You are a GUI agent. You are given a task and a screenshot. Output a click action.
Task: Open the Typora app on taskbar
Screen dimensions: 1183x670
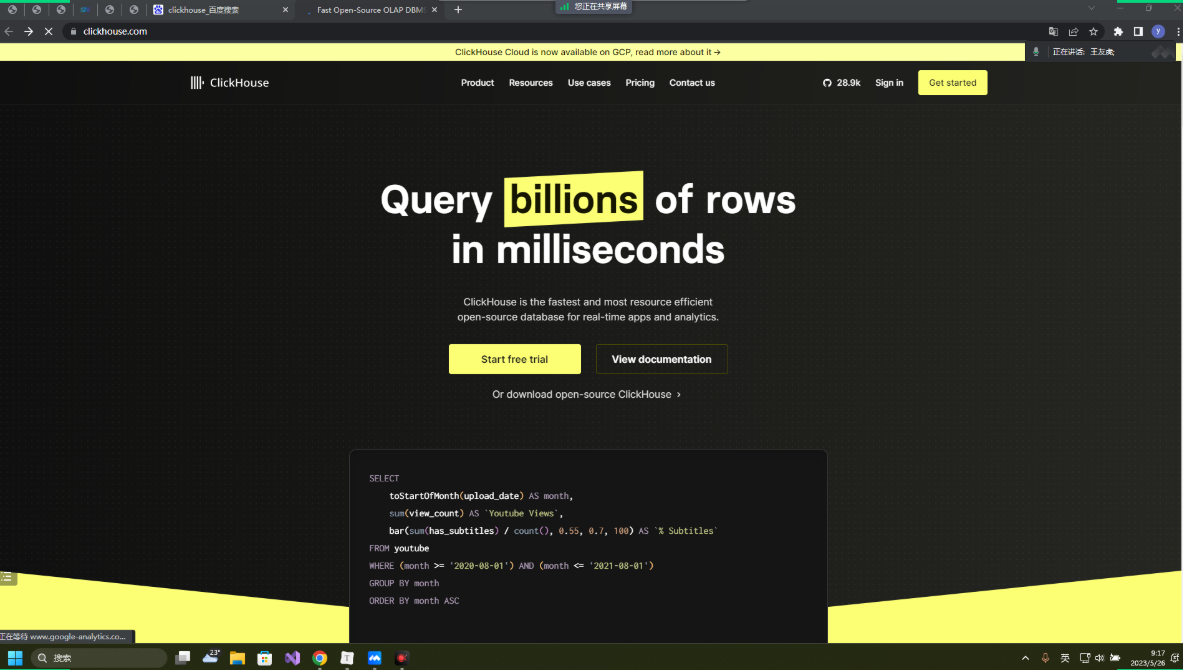click(x=347, y=658)
